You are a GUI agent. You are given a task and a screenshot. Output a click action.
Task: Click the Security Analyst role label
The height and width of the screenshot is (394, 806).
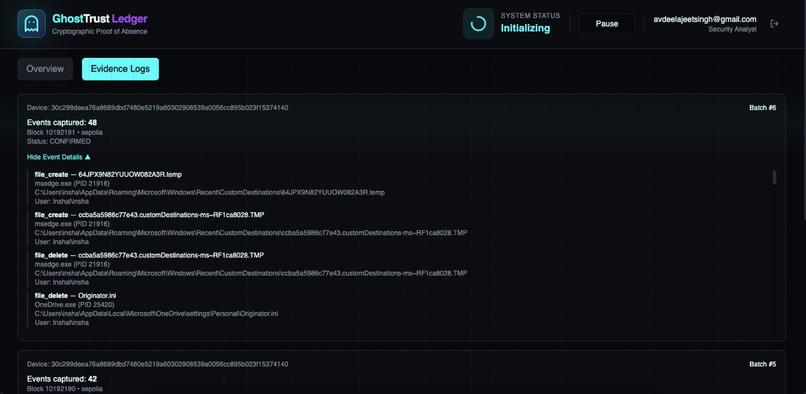tap(732, 29)
